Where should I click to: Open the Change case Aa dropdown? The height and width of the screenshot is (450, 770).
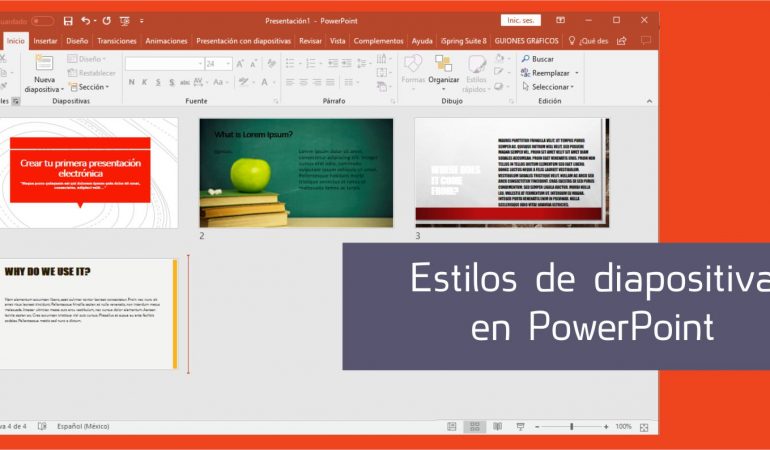click(220, 82)
